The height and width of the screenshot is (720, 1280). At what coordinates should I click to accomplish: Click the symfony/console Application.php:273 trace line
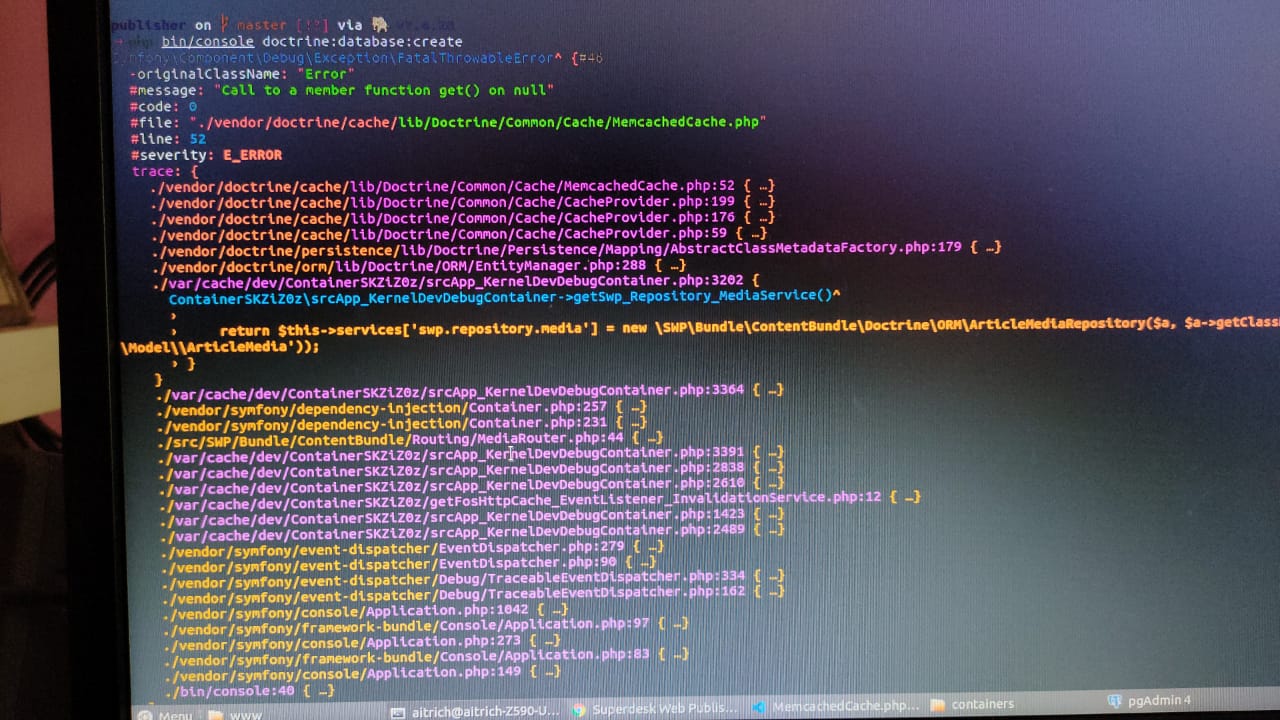(363, 641)
